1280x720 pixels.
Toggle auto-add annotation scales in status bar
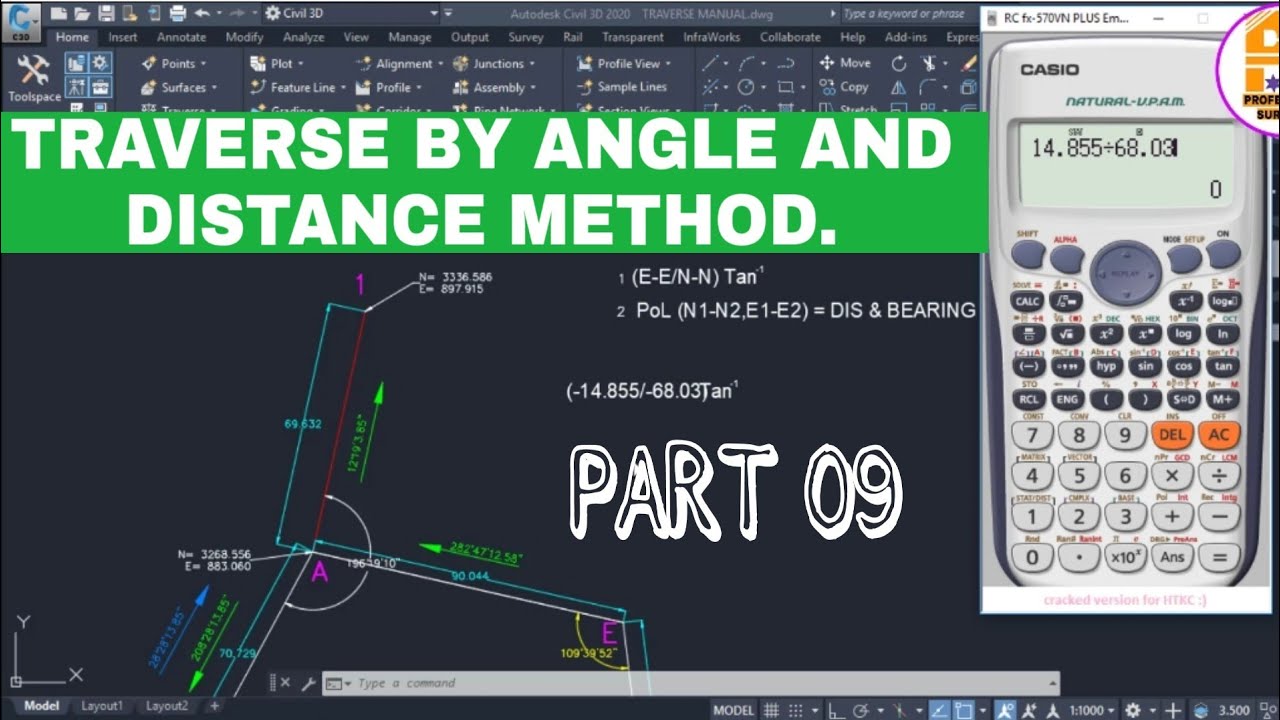1030,709
